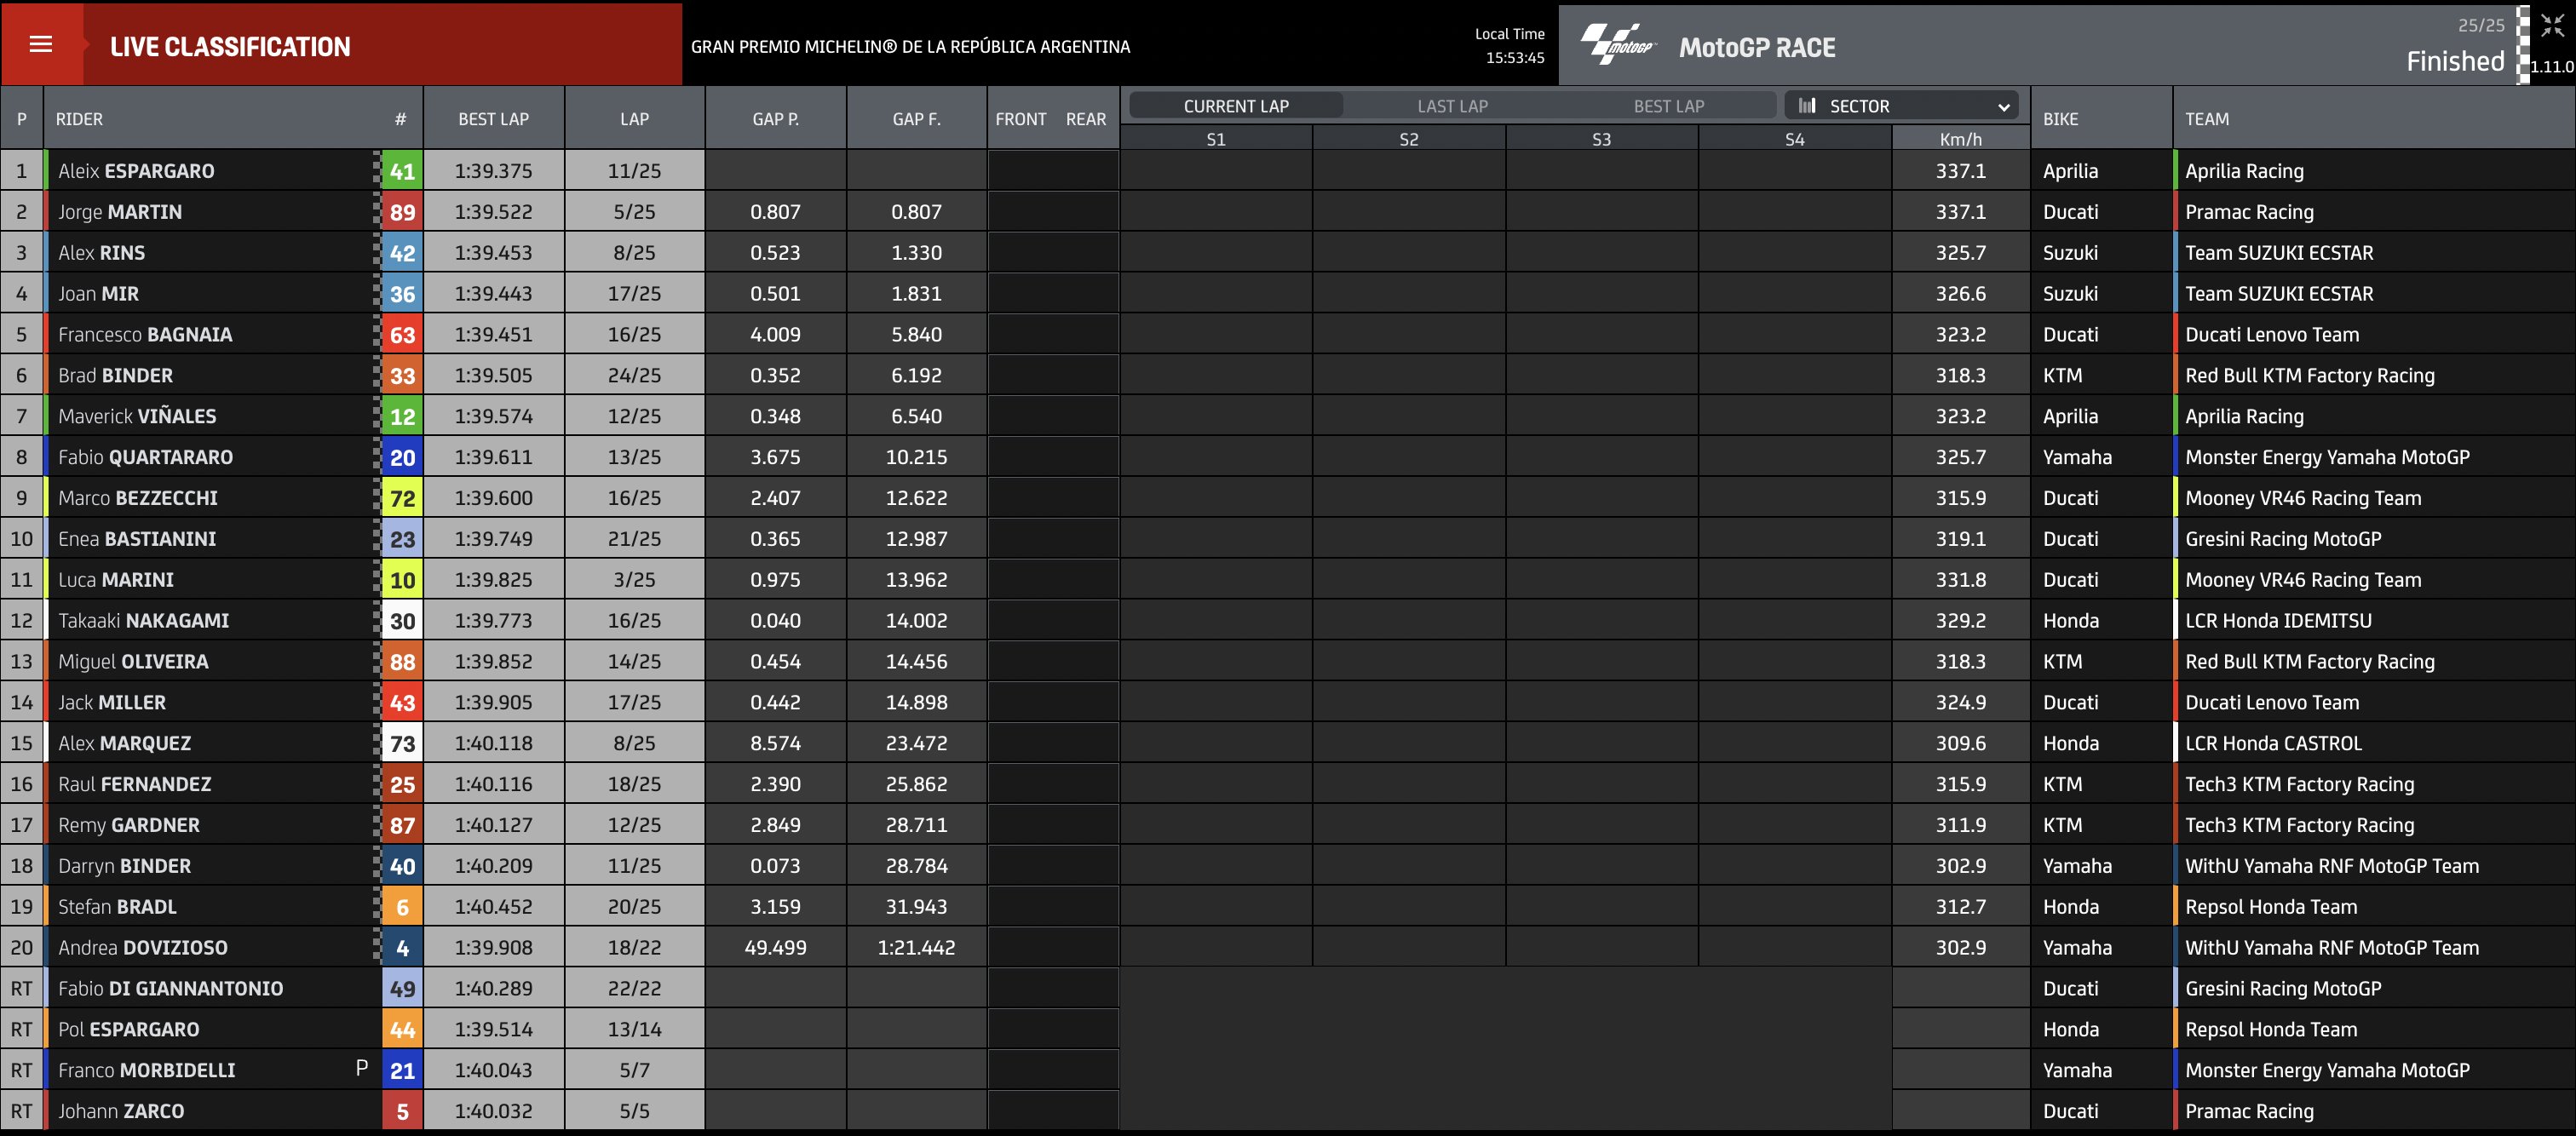Click Mir's top speed 326.6
The height and width of the screenshot is (1136, 2576).
[1960, 294]
